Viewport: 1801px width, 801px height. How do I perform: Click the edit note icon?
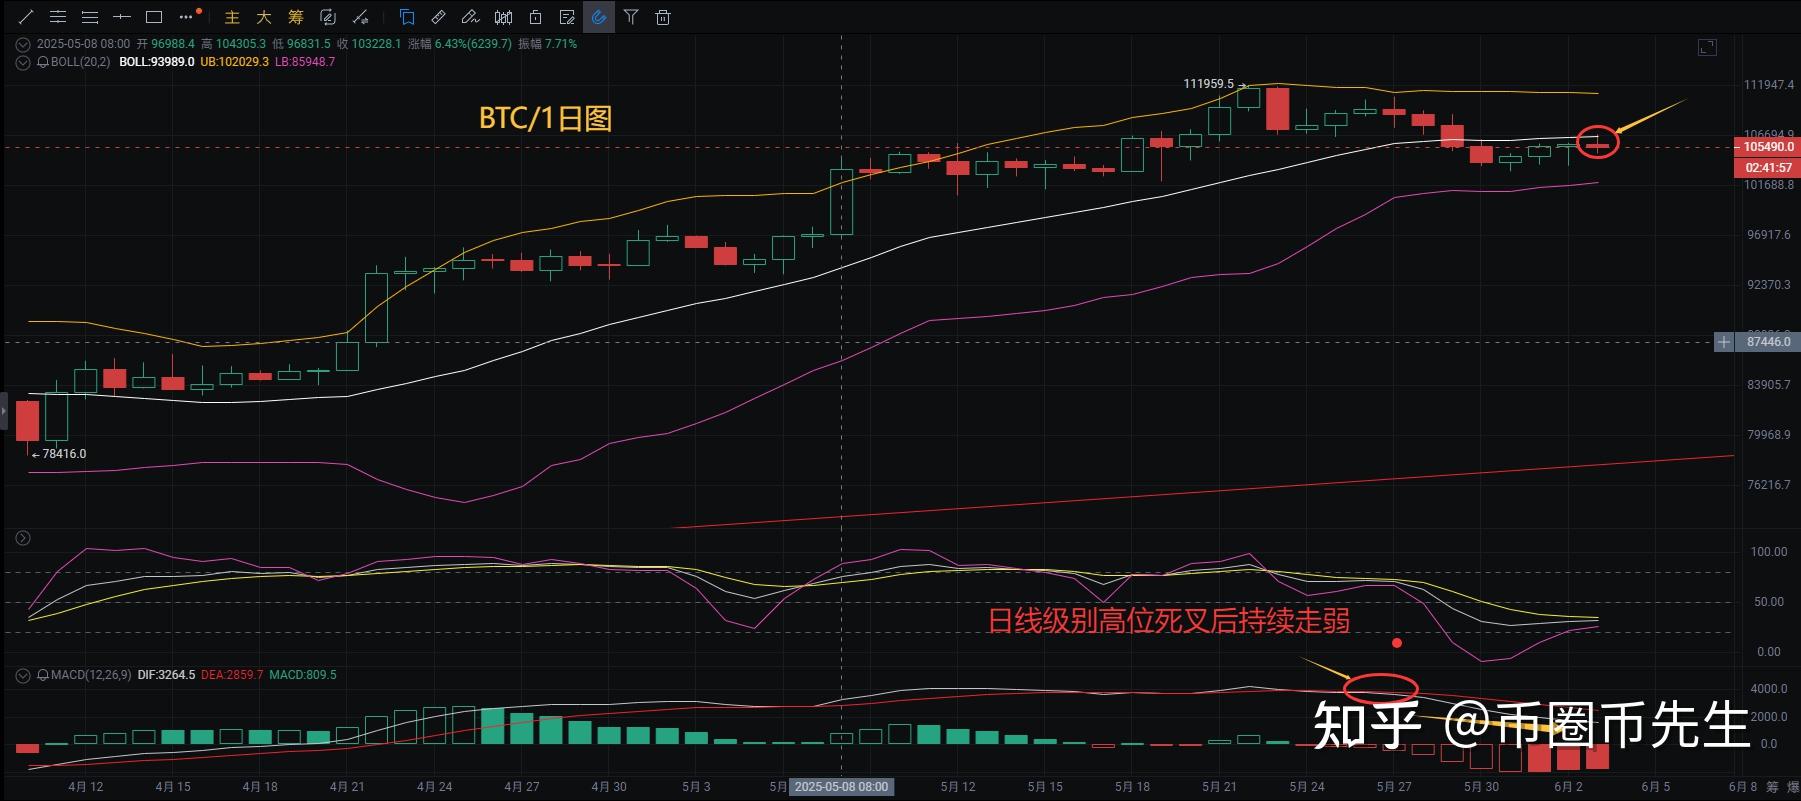pos(567,17)
